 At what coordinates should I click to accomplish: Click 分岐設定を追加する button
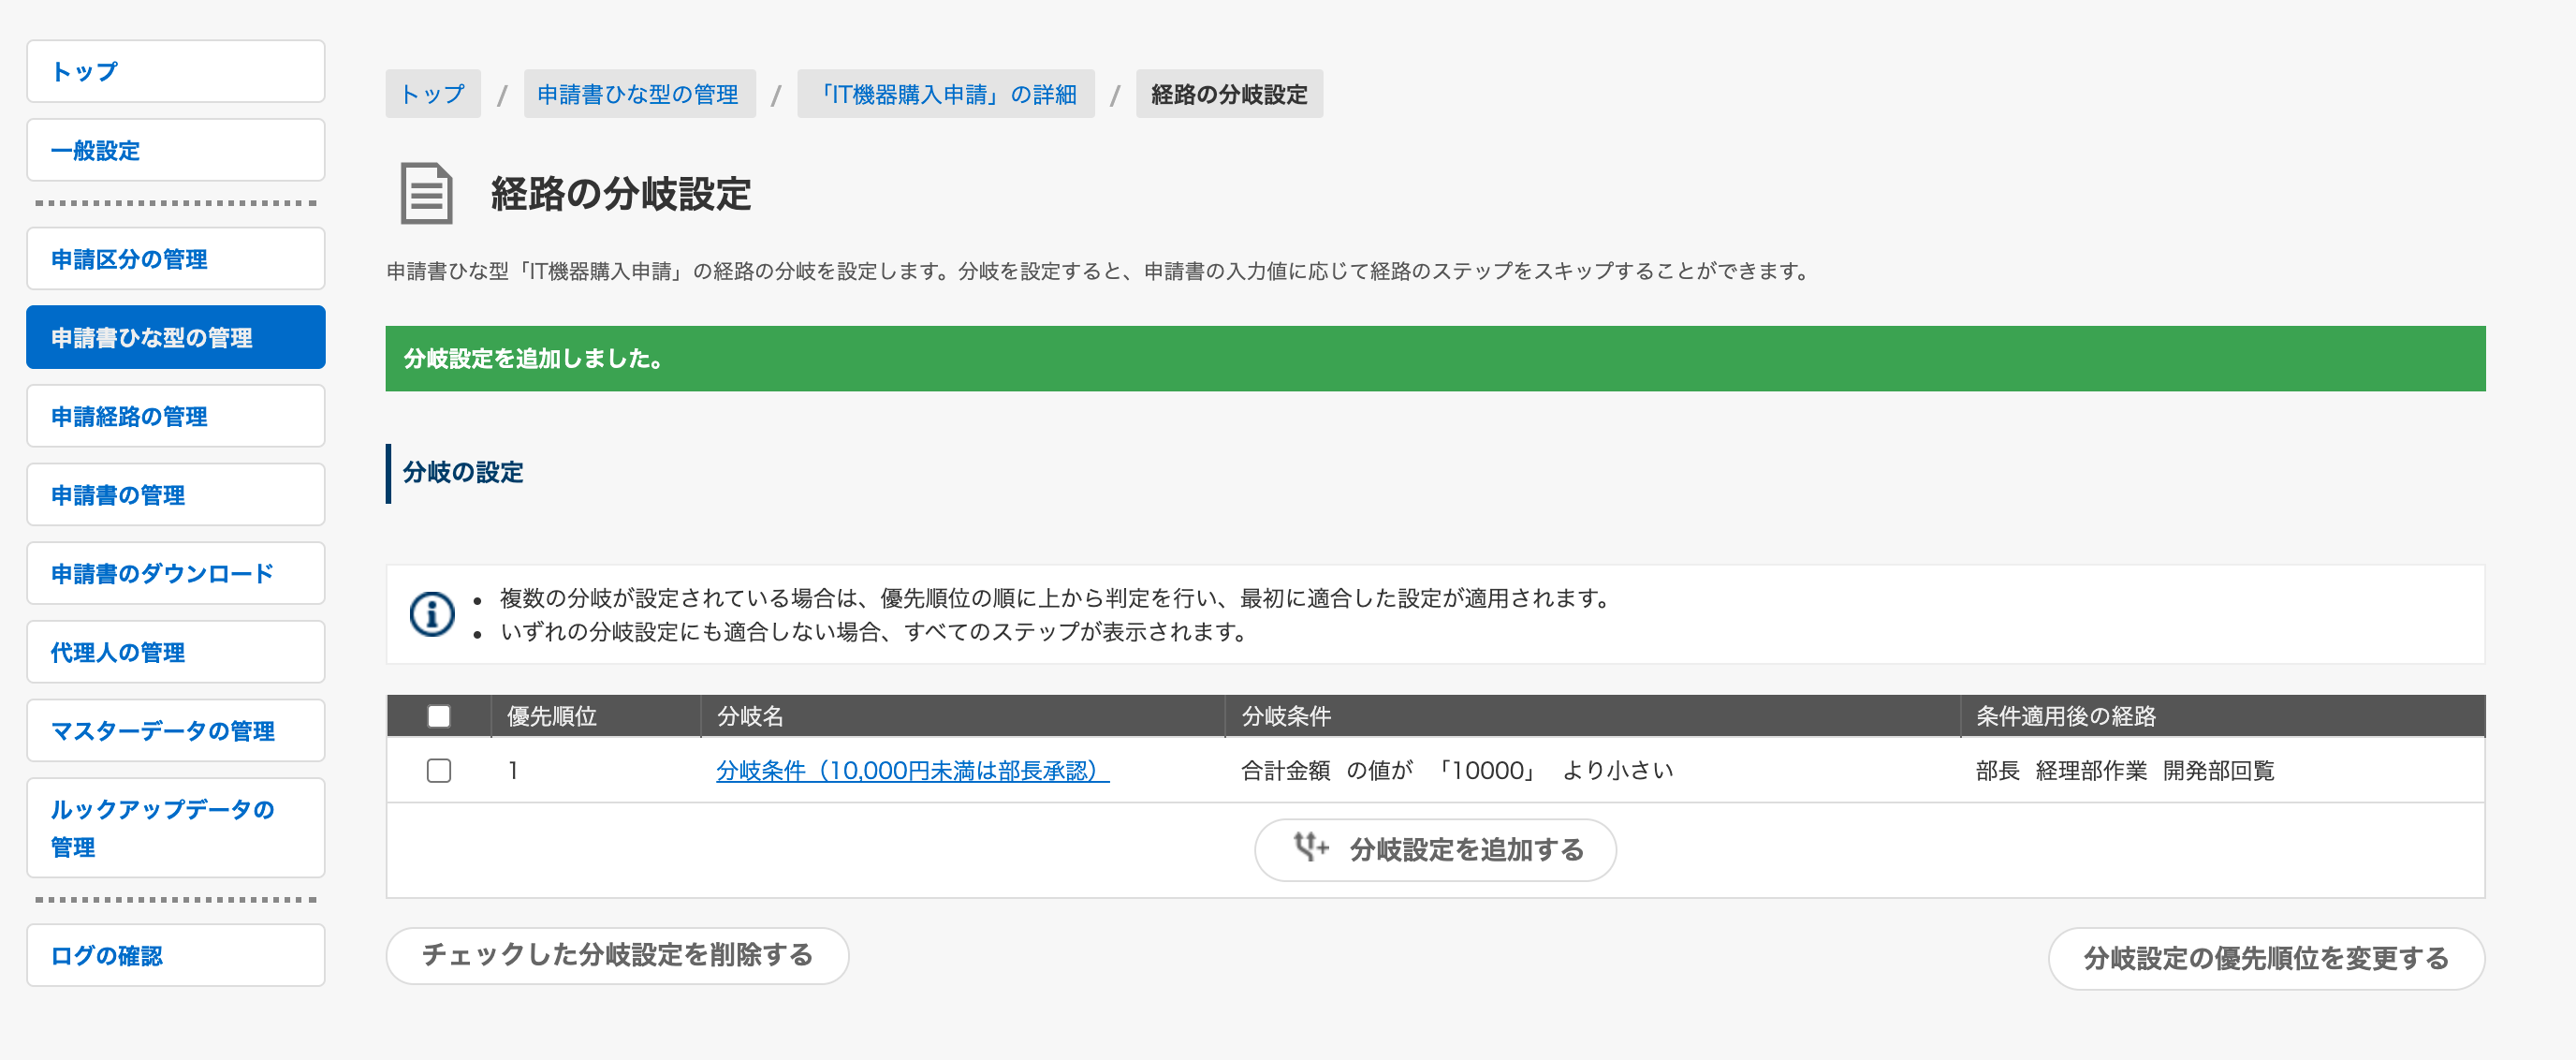click(x=1435, y=850)
